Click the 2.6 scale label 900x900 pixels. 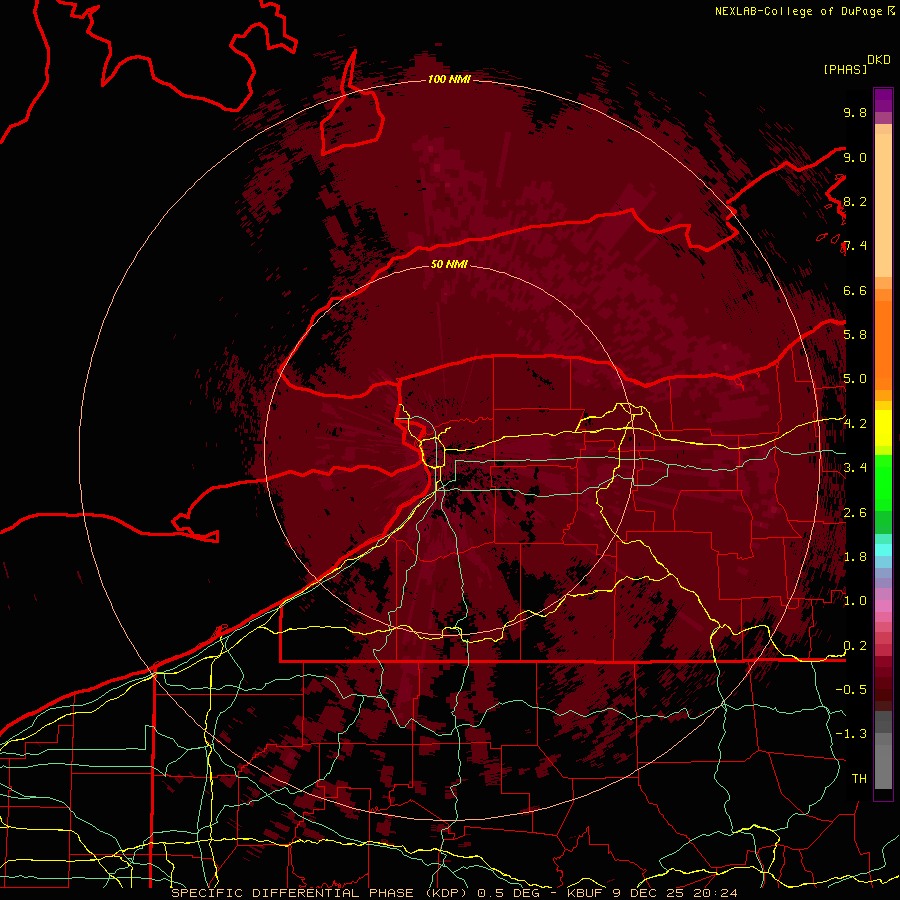click(x=855, y=513)
